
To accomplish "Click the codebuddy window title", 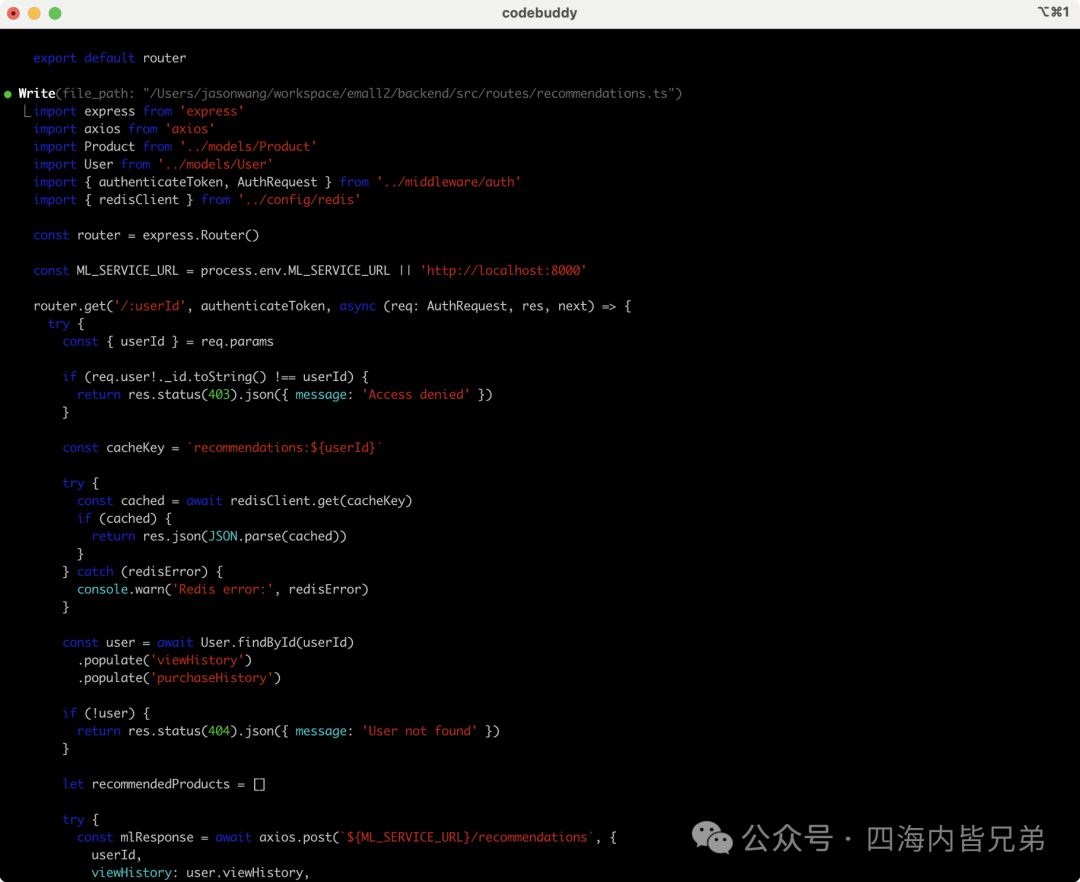I will click(539, 12).
